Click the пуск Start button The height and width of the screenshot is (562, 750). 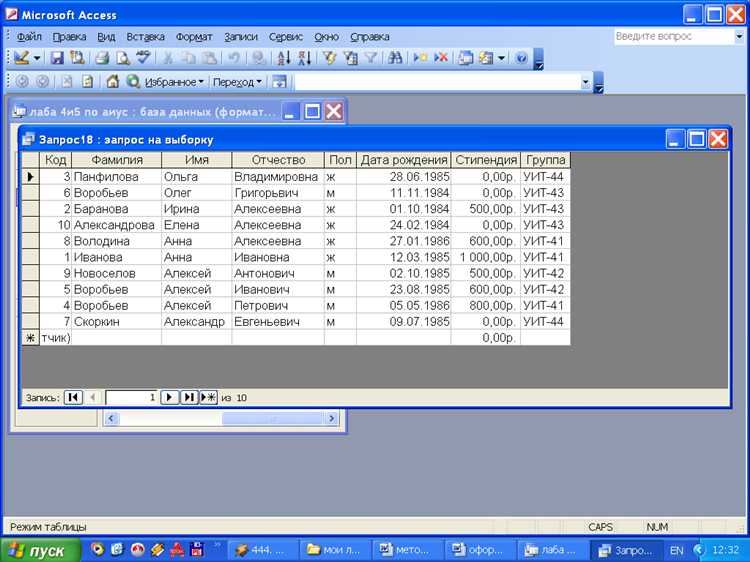click(x=38, y=550)
